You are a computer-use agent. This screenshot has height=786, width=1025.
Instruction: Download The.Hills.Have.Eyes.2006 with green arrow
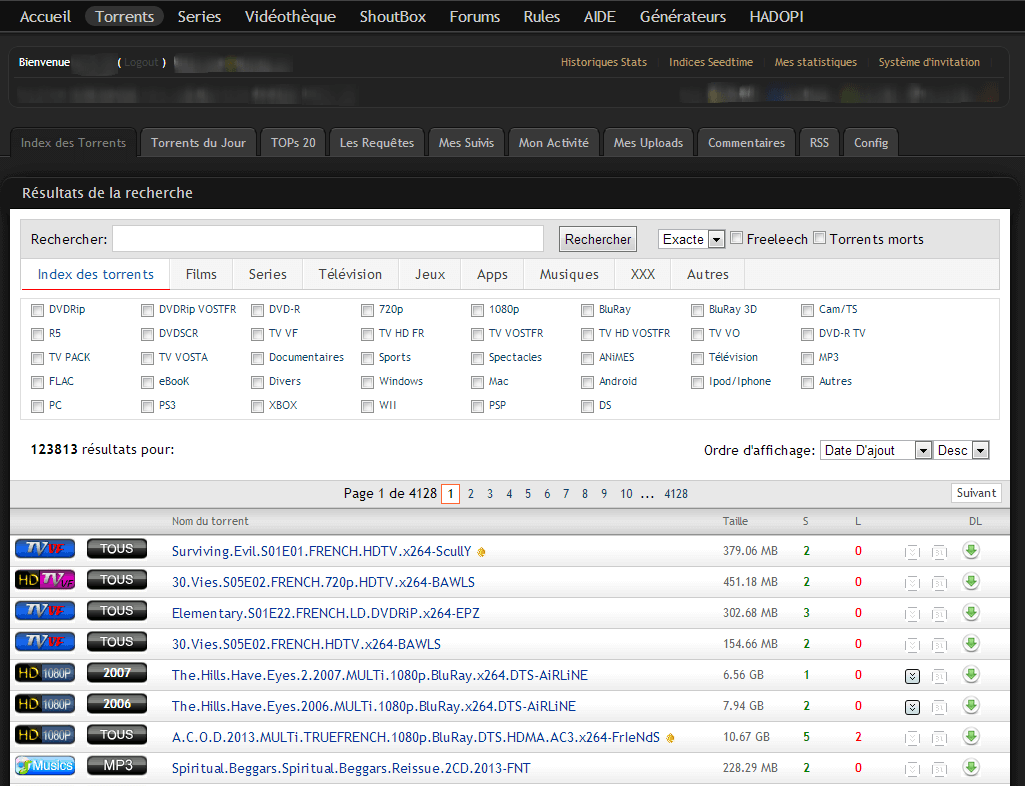click(x=971, y=706)
